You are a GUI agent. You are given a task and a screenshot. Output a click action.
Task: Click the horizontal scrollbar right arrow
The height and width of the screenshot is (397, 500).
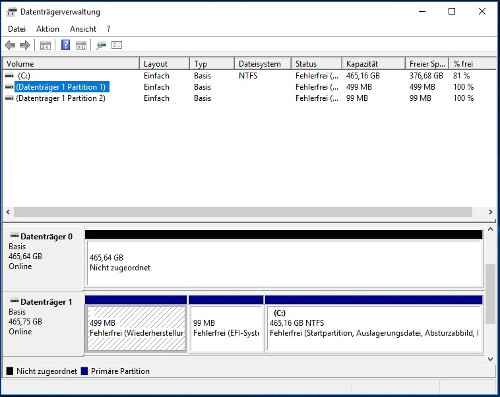(490, 212)
